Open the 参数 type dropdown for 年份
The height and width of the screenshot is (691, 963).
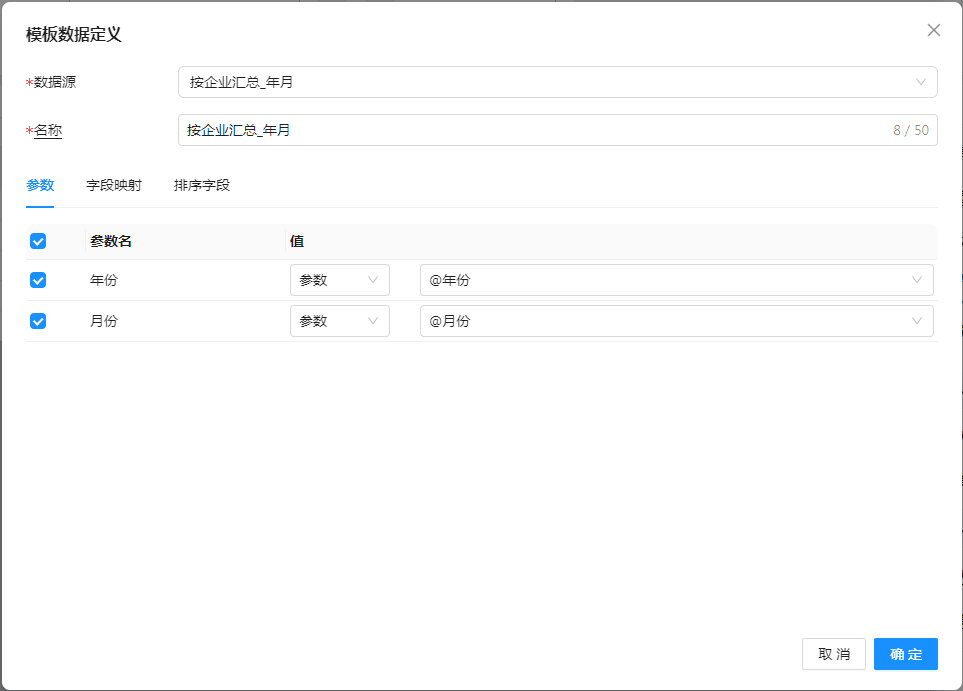pyautogui.click(x=339, y=280)
